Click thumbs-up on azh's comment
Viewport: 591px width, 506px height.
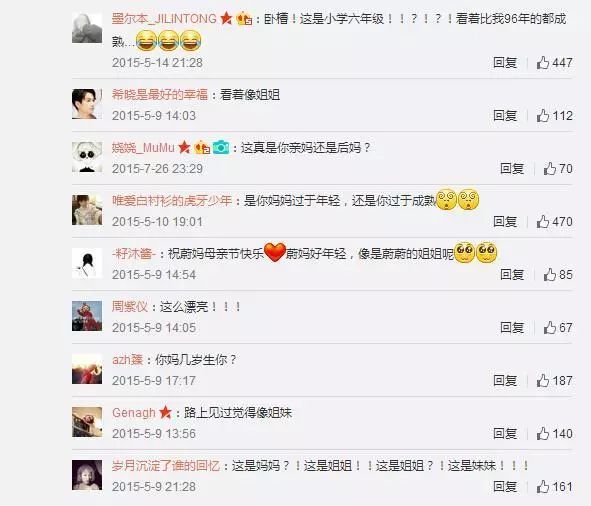point(543,380)
